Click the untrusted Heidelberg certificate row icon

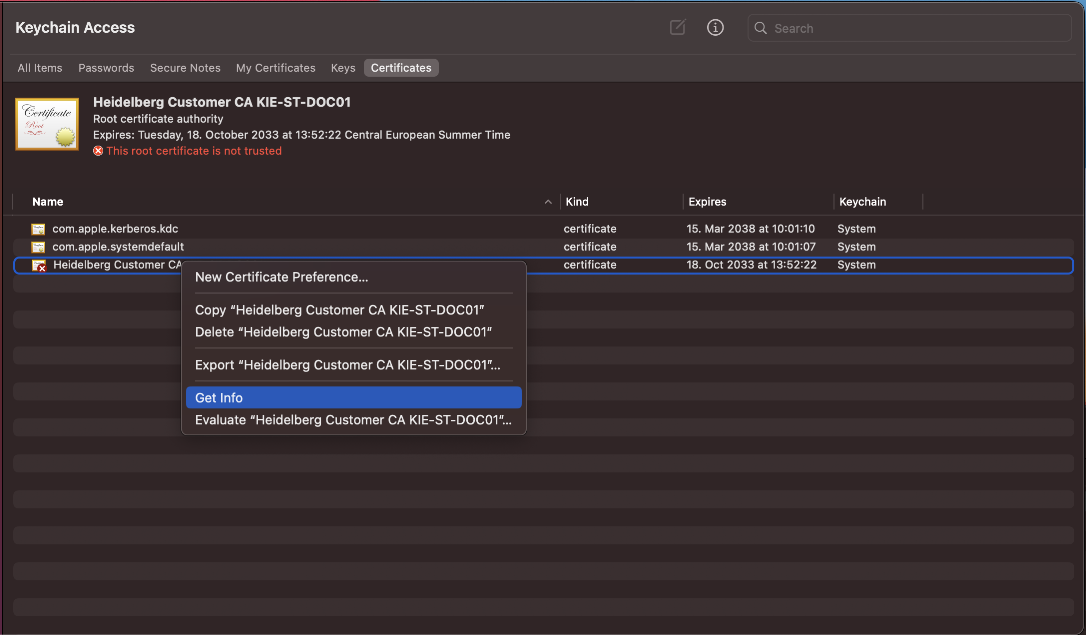pyautogui.click(x=39, y=265)
